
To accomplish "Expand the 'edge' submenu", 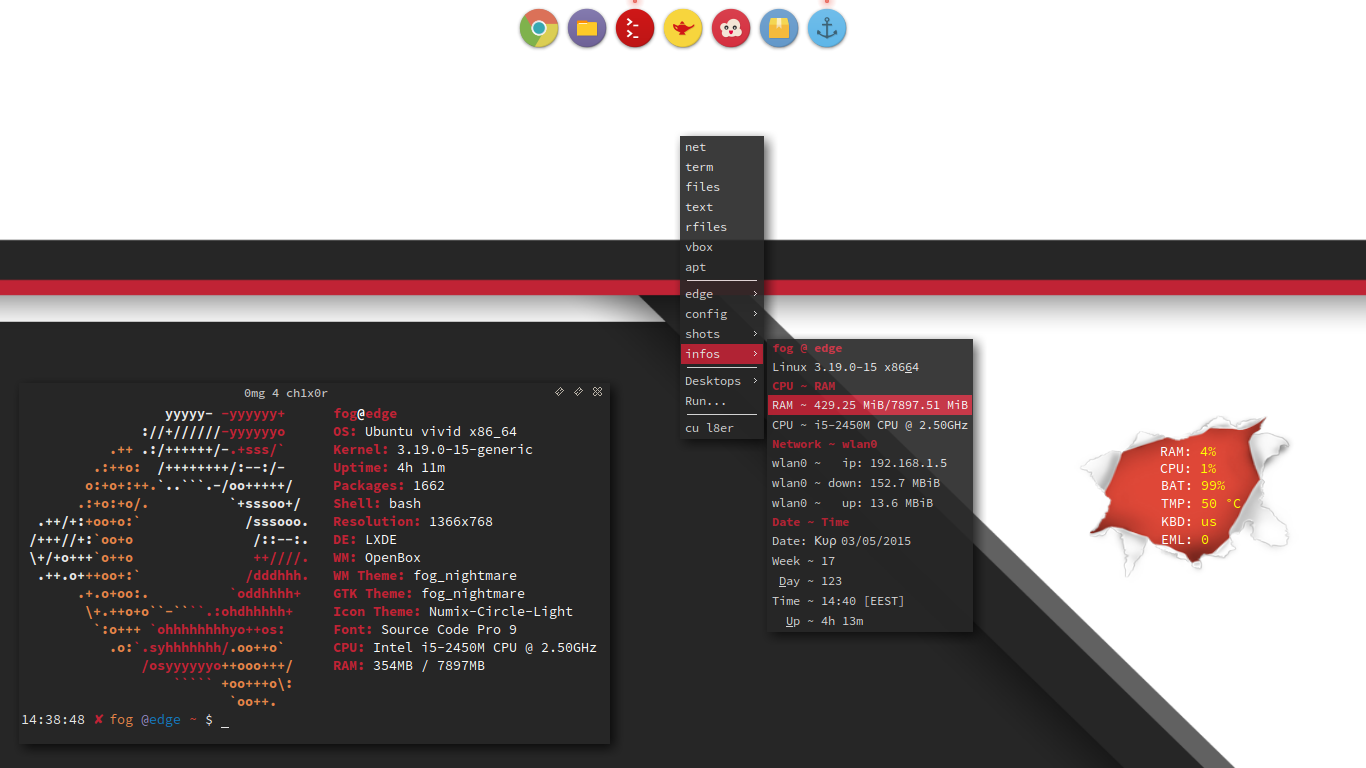I will click(x=722, y=294).
